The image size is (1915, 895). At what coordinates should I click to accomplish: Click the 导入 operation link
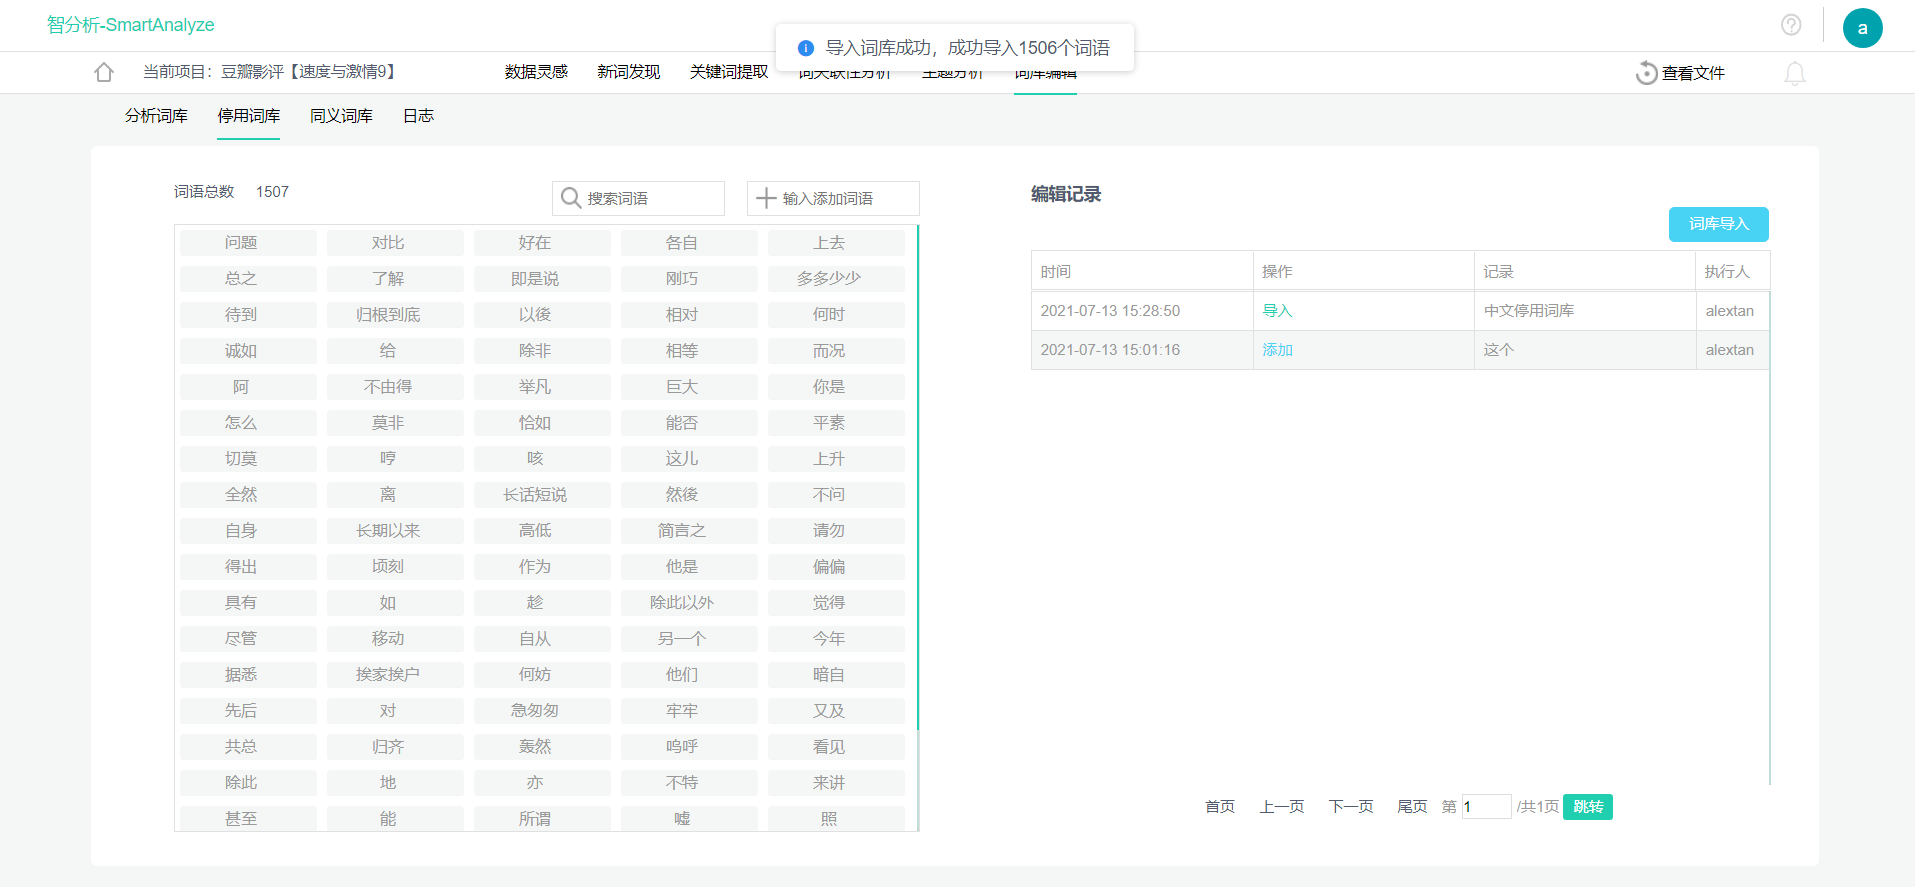pos(1277,311)
